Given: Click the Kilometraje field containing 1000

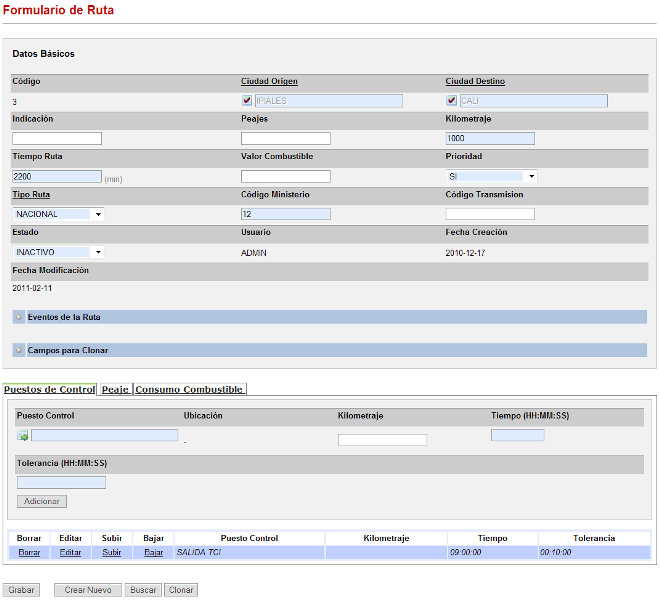Looking at the screenshot, I should (490, 139).
